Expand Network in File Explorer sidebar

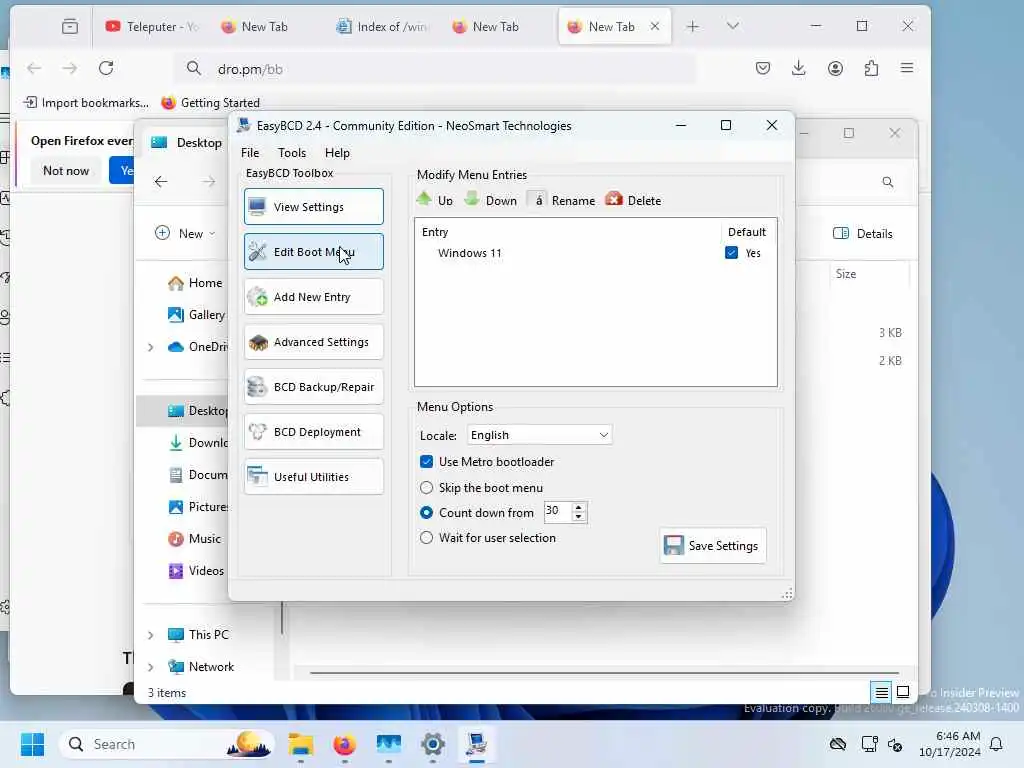[151, 667]
